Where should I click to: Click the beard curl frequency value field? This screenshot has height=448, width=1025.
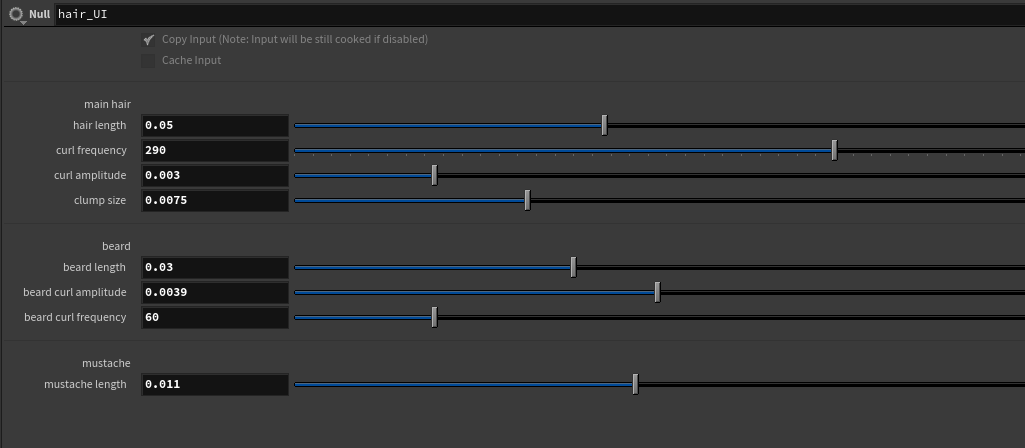click(215, 317)
